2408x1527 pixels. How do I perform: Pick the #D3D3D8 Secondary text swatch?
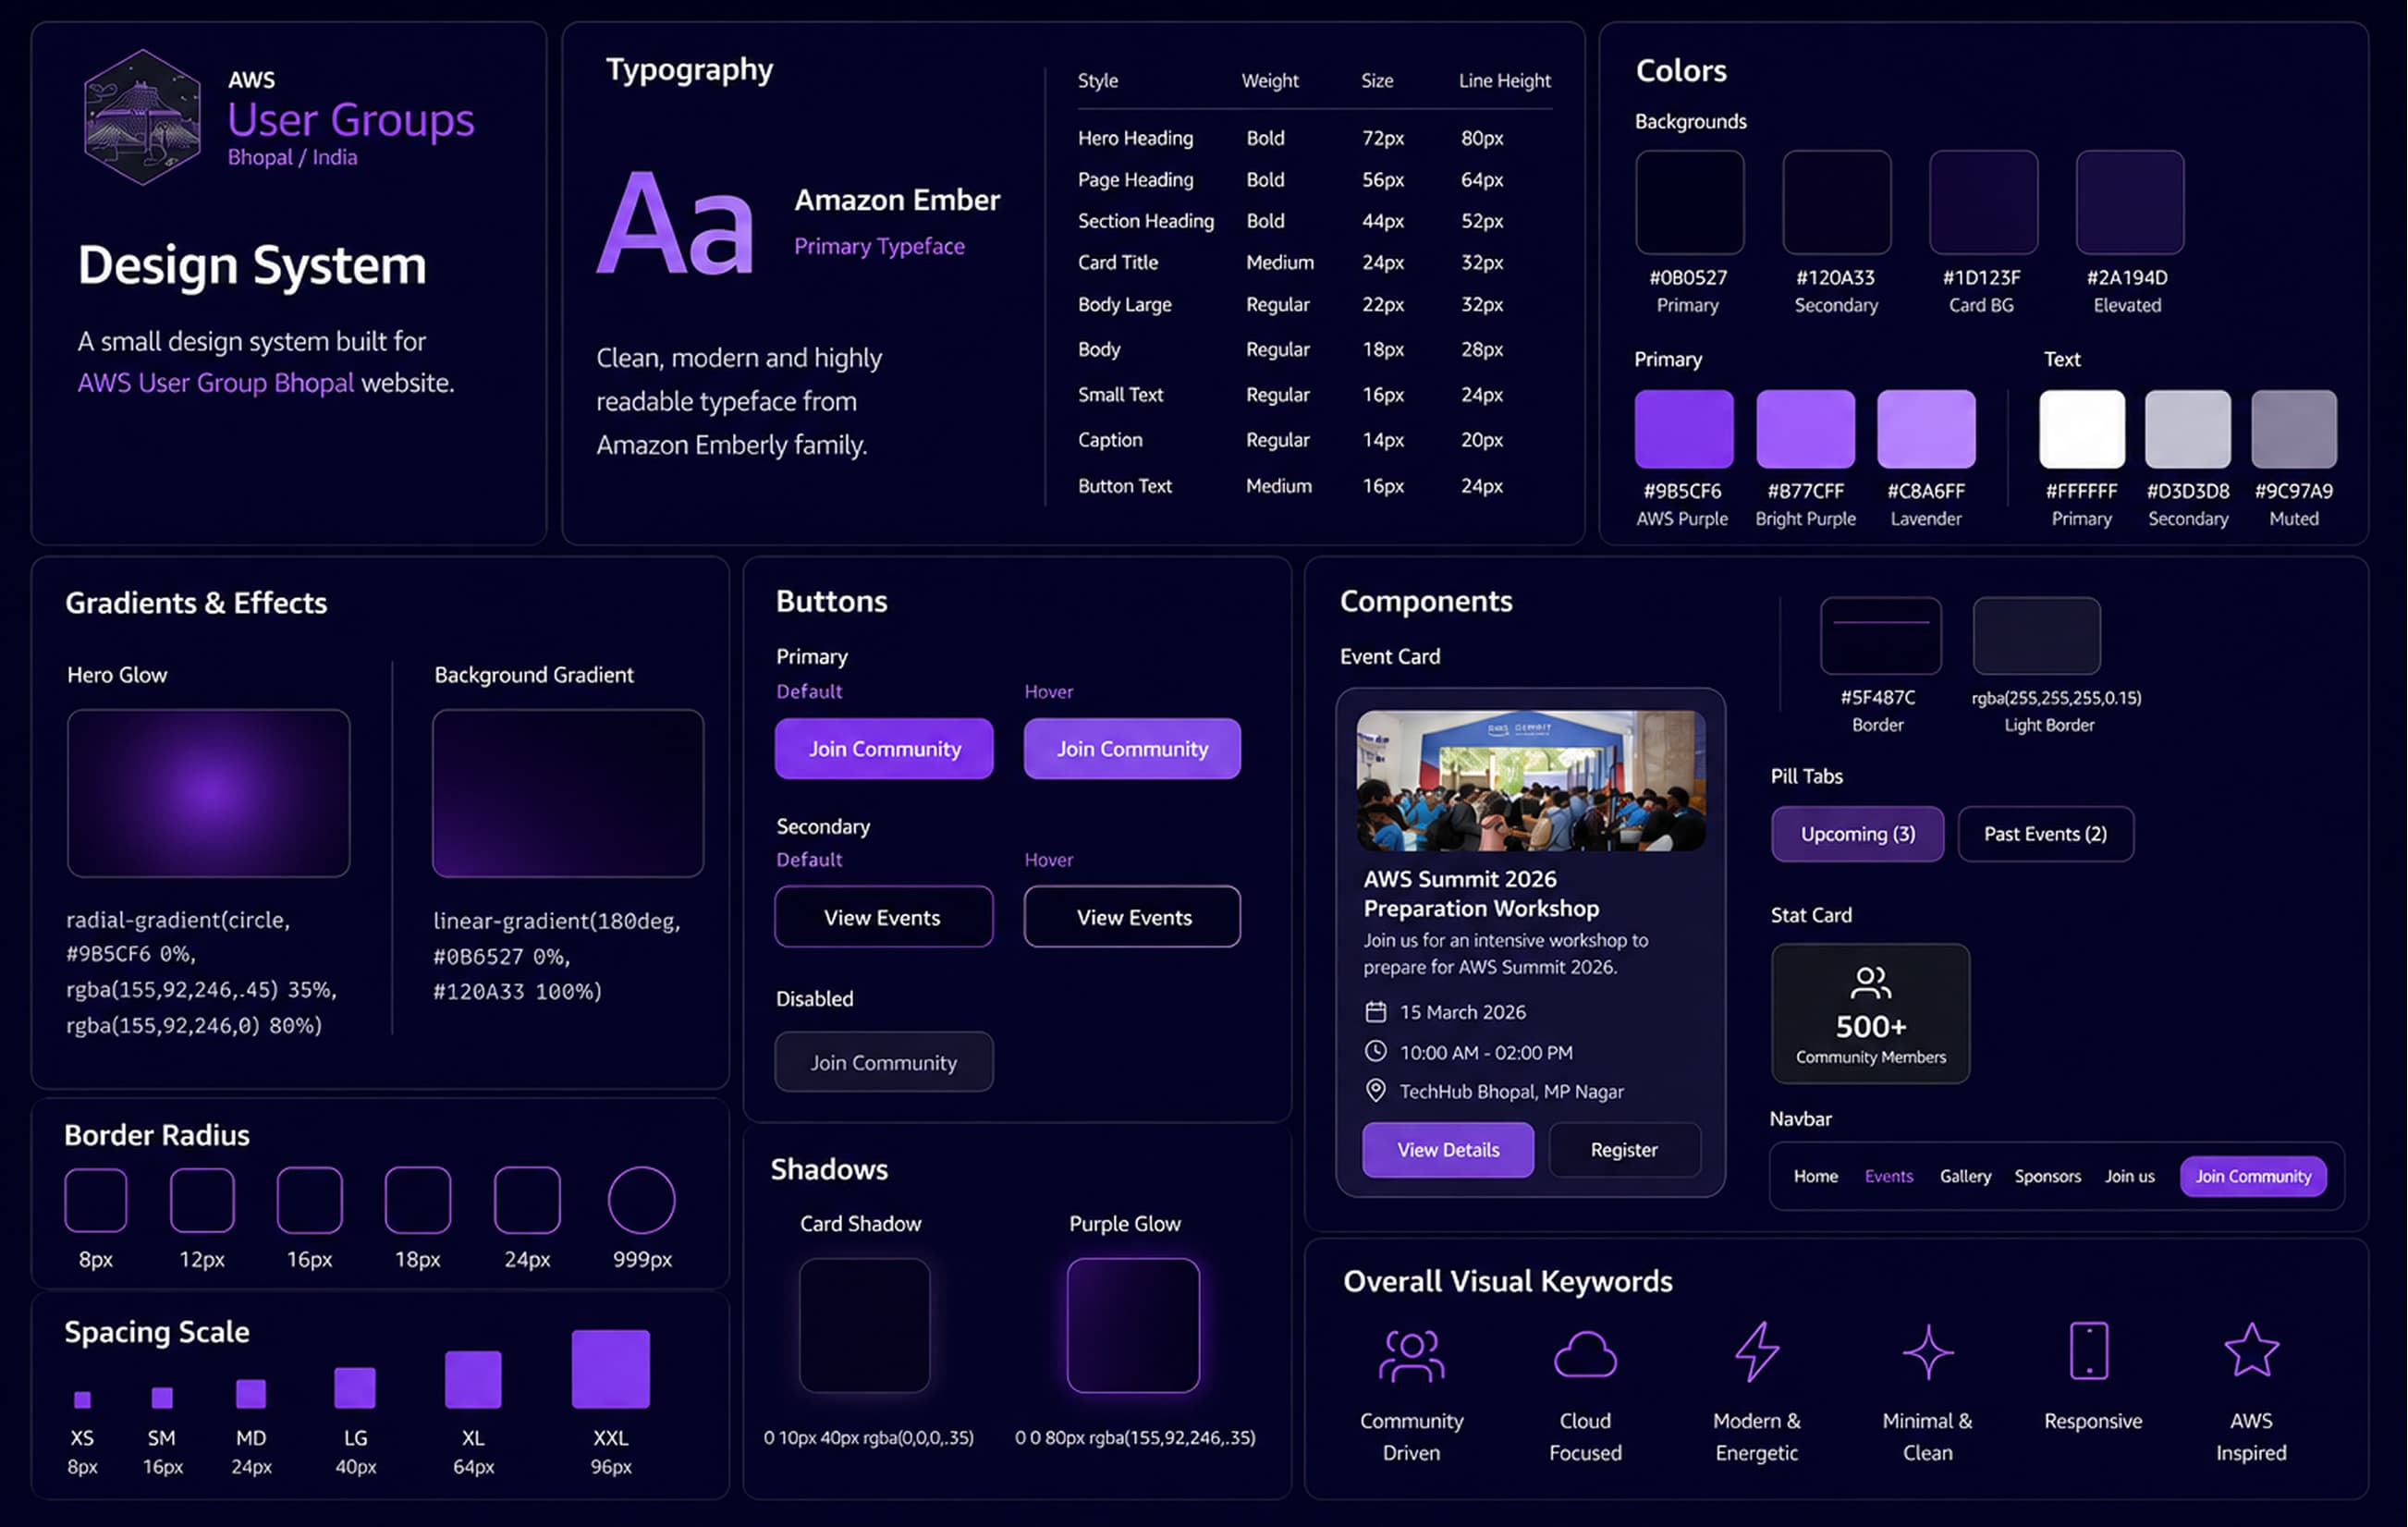(x=2188, y=429)
